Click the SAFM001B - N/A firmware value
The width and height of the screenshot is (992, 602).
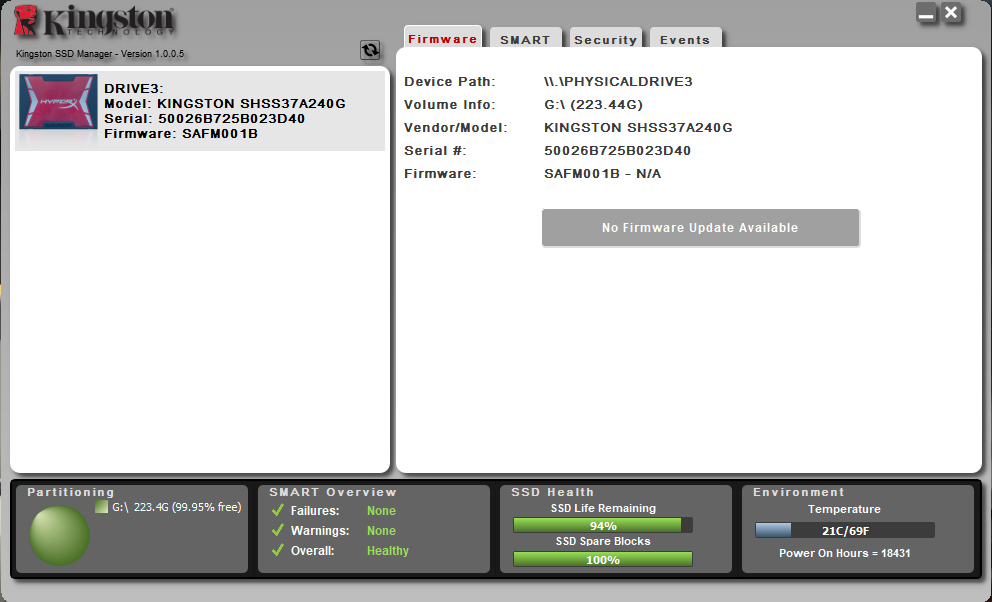pos(602,174)
